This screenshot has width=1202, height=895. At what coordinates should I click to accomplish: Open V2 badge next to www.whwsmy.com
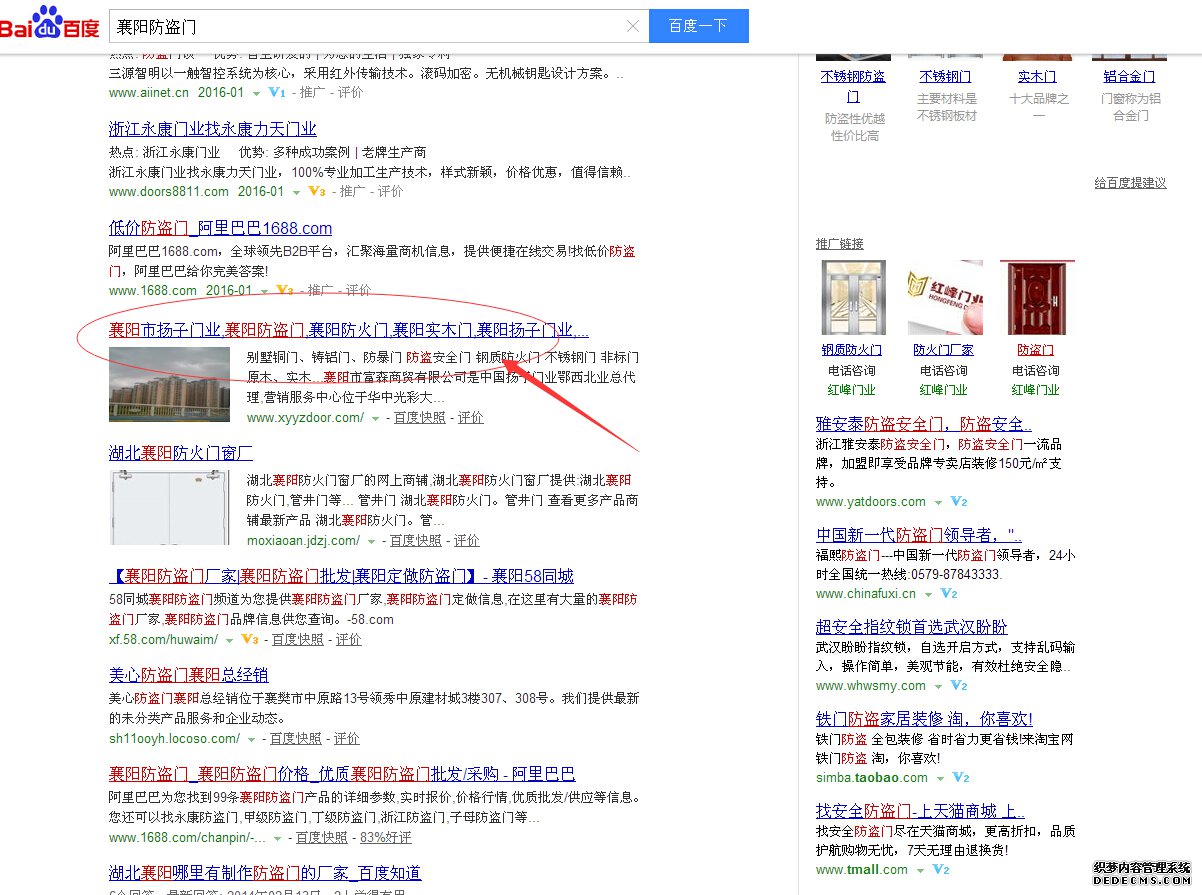[958, 686]
